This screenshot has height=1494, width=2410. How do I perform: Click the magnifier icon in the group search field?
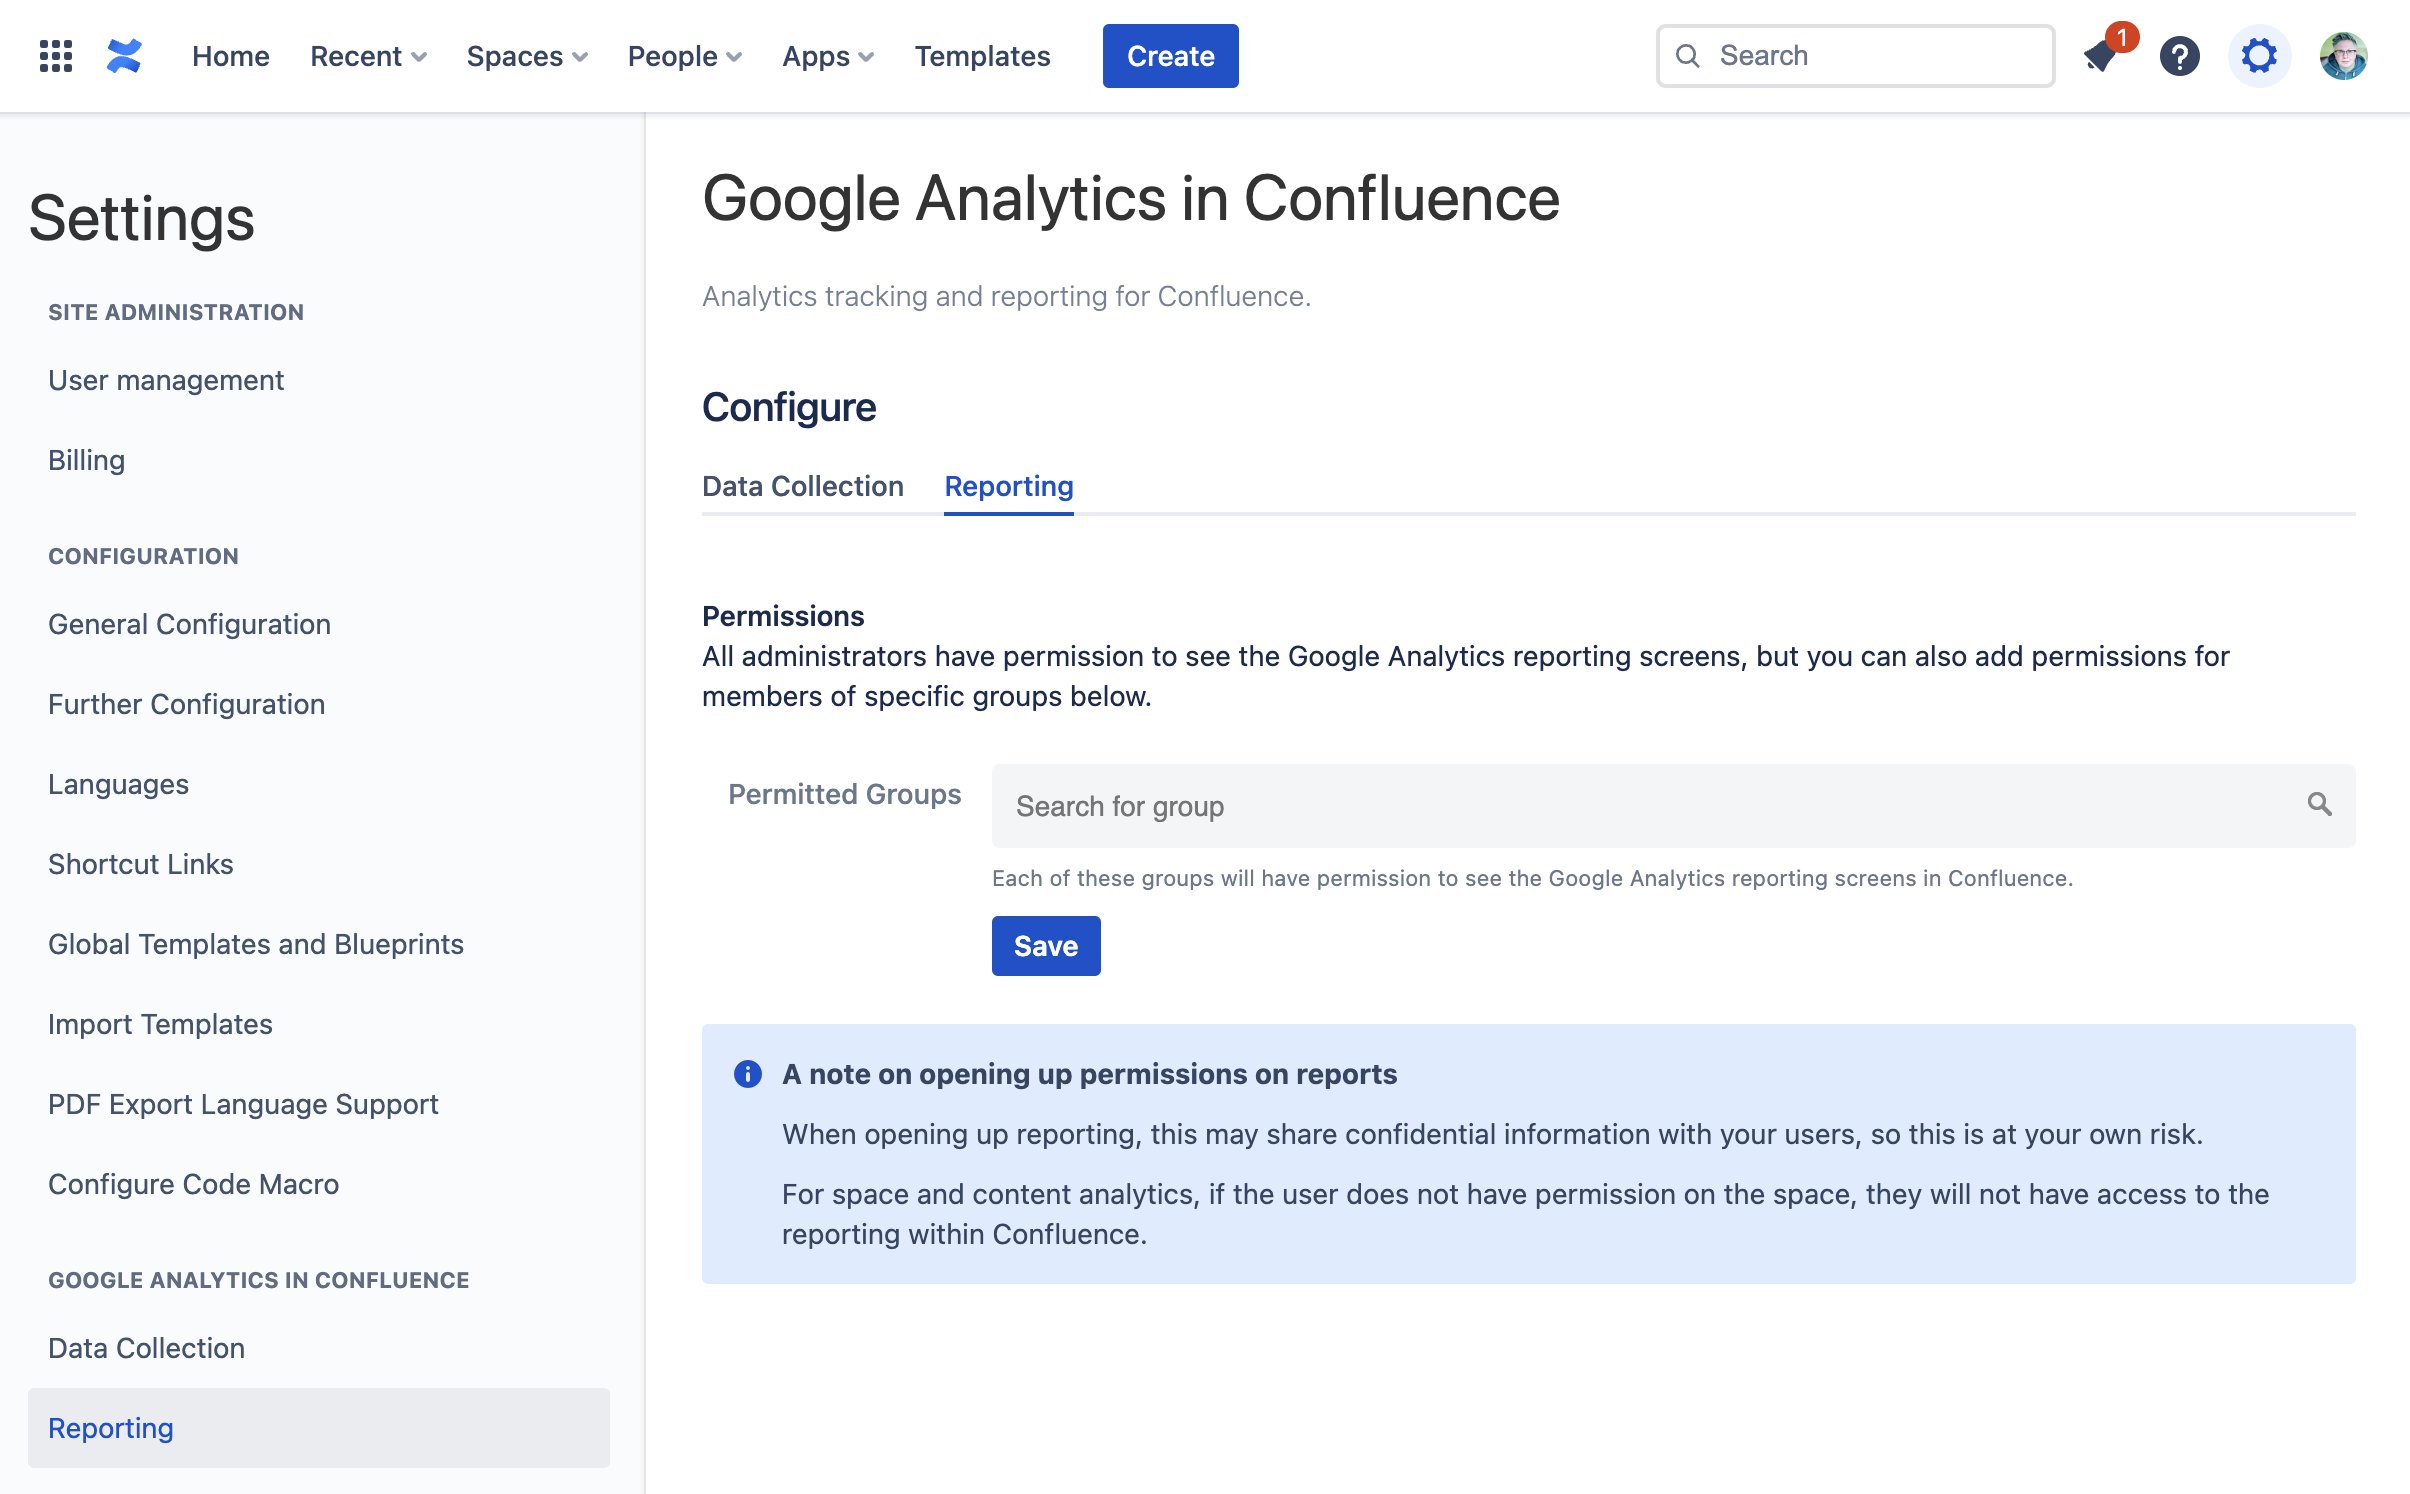coord(2319,804)
